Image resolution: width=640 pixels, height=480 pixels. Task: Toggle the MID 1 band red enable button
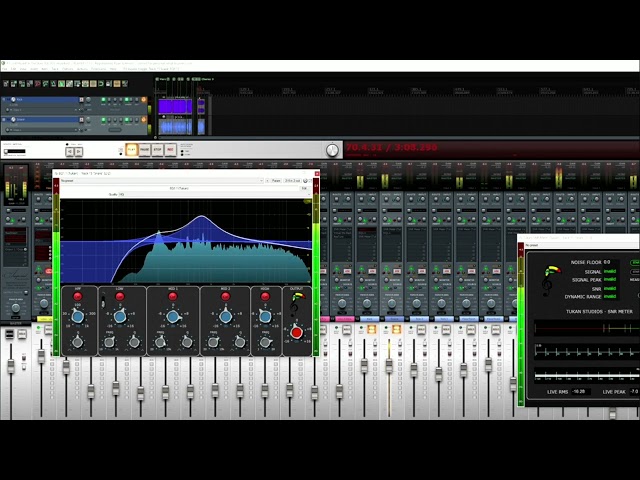[173, 296]
